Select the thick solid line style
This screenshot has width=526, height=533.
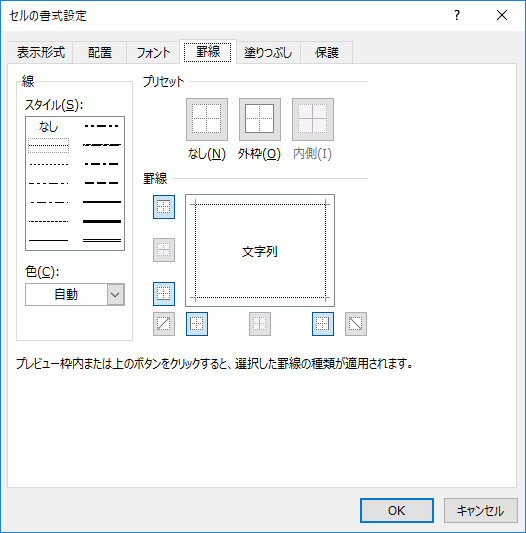point(102,221)
